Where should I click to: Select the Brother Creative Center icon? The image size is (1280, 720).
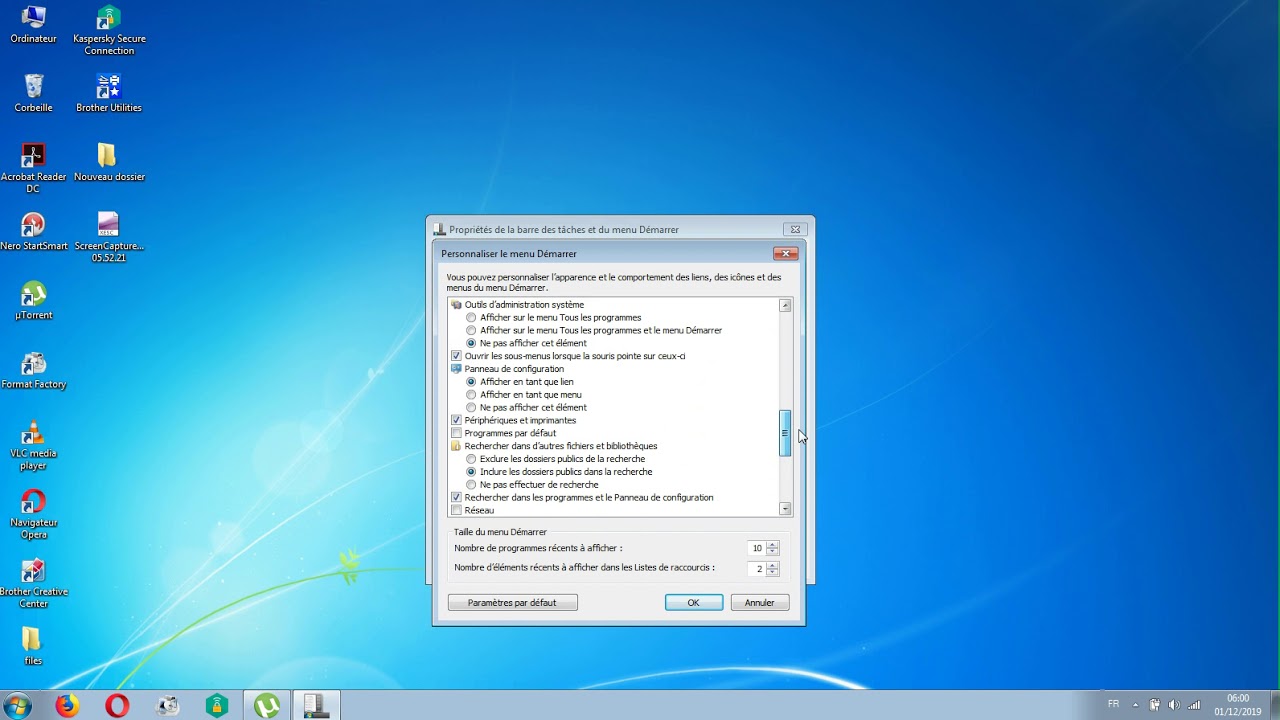[x=33, y=583]
